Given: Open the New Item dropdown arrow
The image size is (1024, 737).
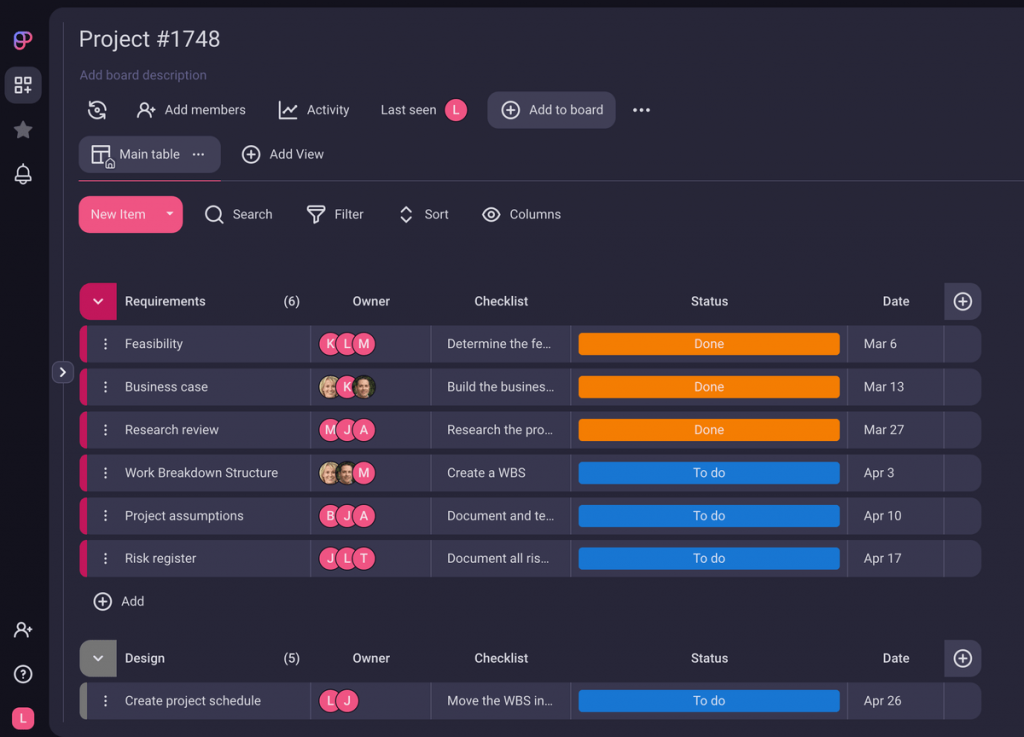Looking at the screenshot, I should [x=169, y=214].
